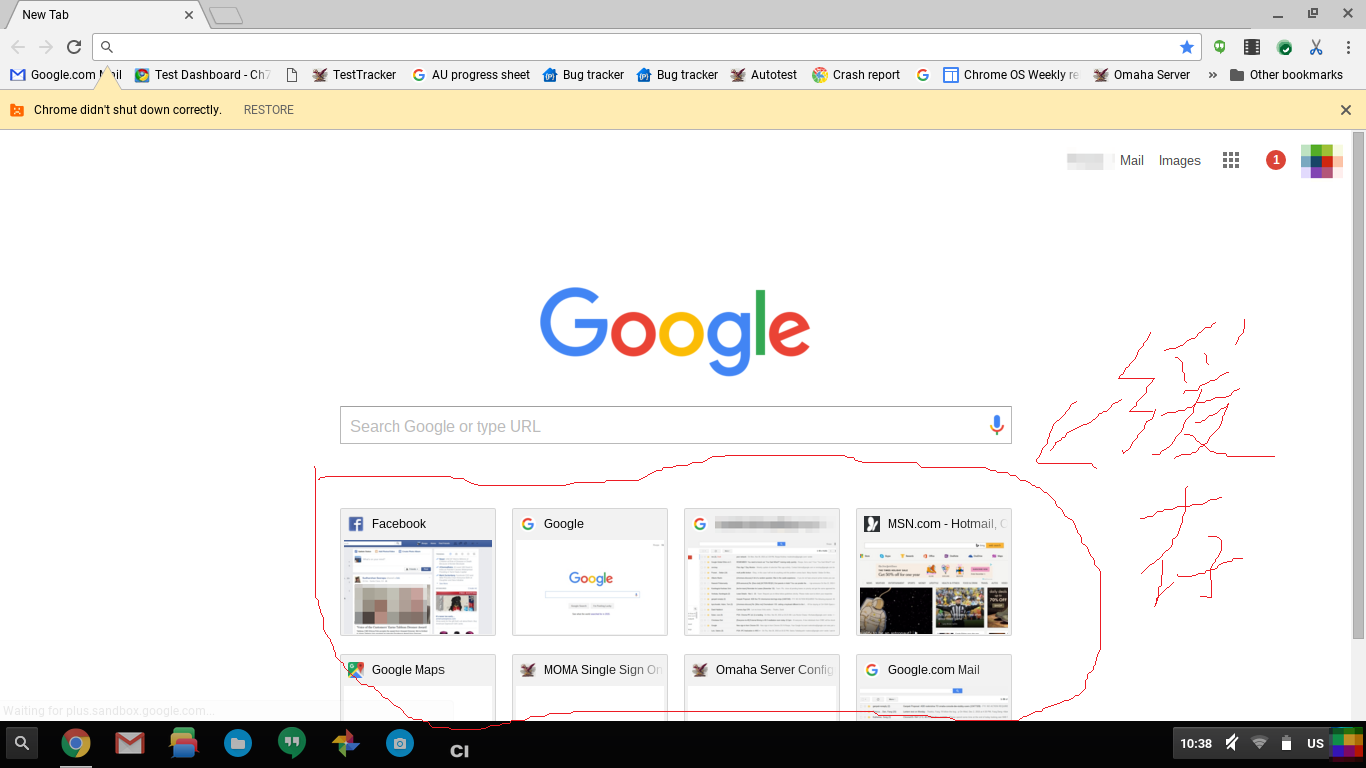Open Google Photos from the shelf
This screenshot has width=1366, height=768.
tap(345, 743)
